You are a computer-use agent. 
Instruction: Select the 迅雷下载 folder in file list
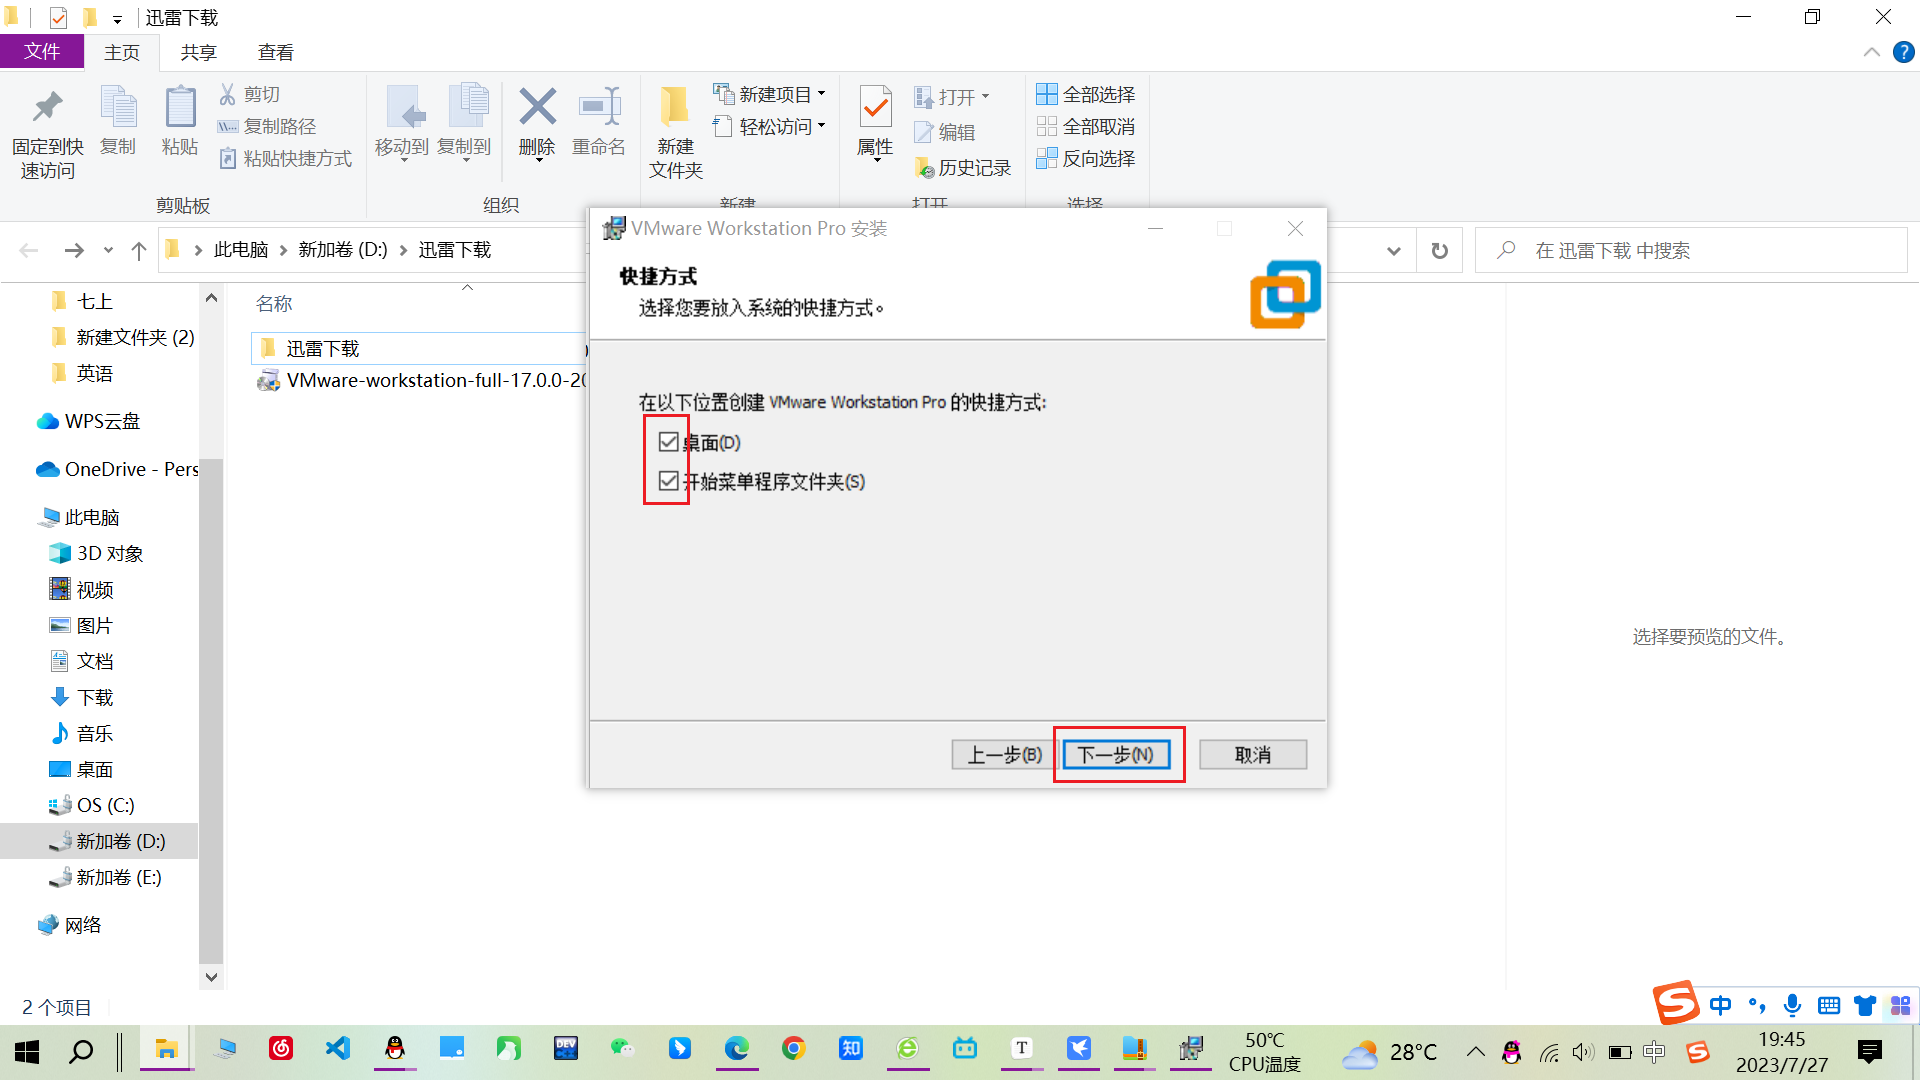point(322,348)
